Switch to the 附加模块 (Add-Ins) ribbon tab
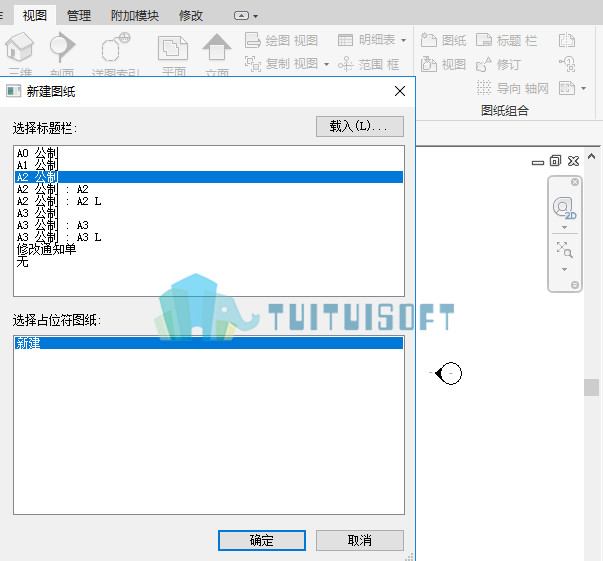This screenshot has height=561, width=603. click(135, 15)
